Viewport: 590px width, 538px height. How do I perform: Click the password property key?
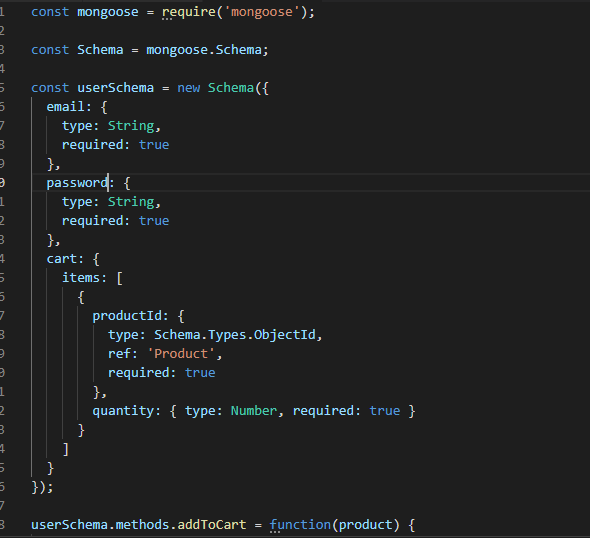[77, 183]
